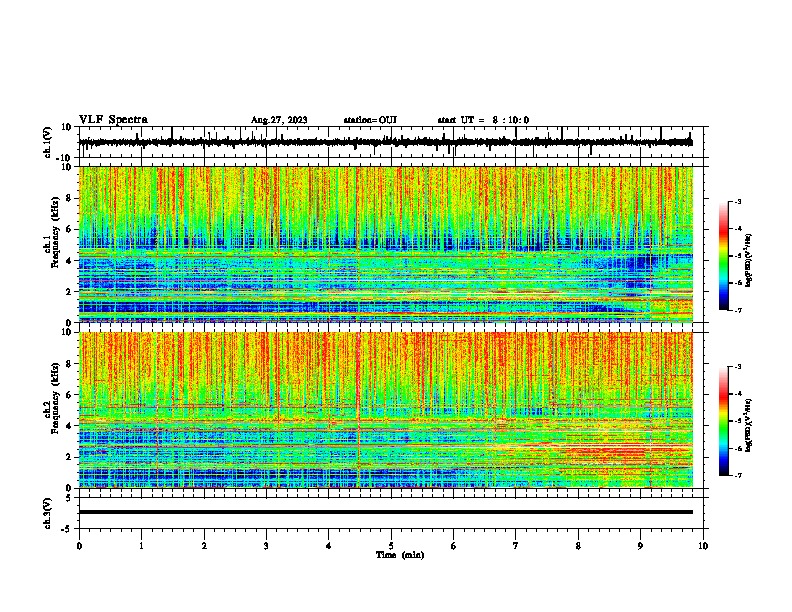Click the 'Time (min)' axis label

[x=400, y=555]
